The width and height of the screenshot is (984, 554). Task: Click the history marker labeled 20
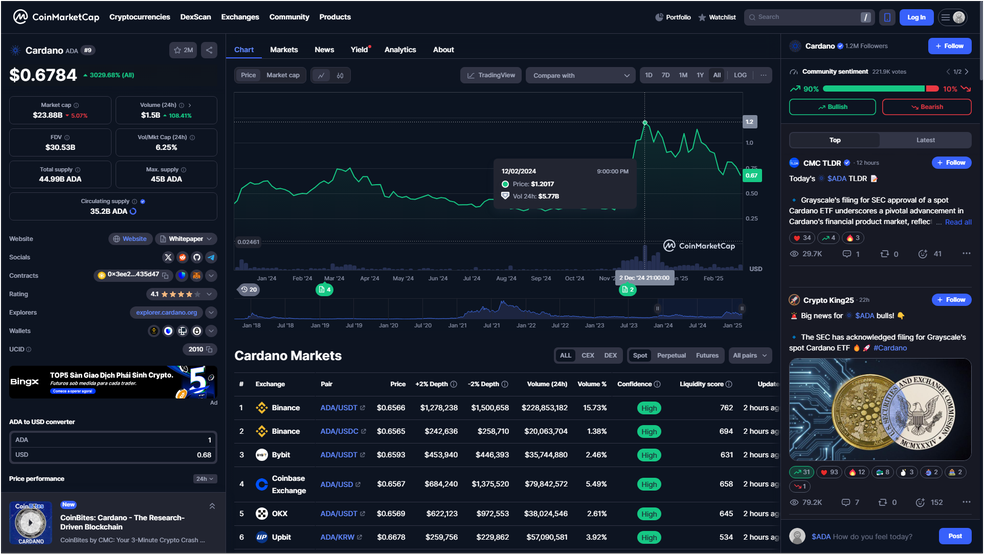click(249, 290)
